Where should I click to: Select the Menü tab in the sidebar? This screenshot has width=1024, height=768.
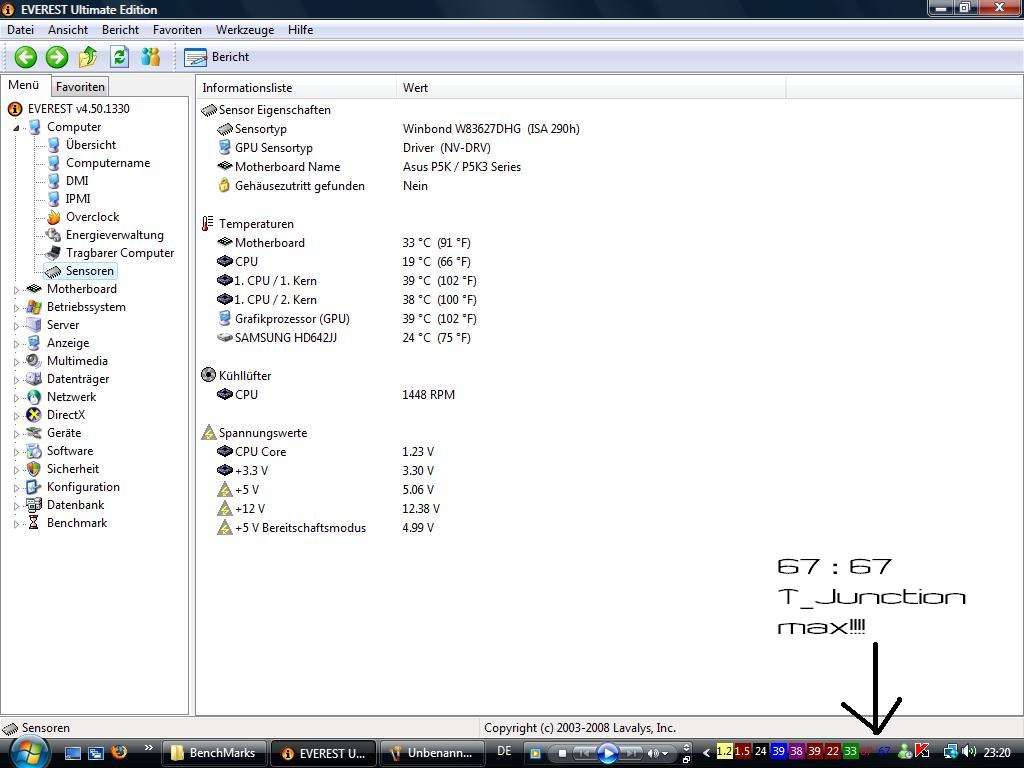click(24, 86)
